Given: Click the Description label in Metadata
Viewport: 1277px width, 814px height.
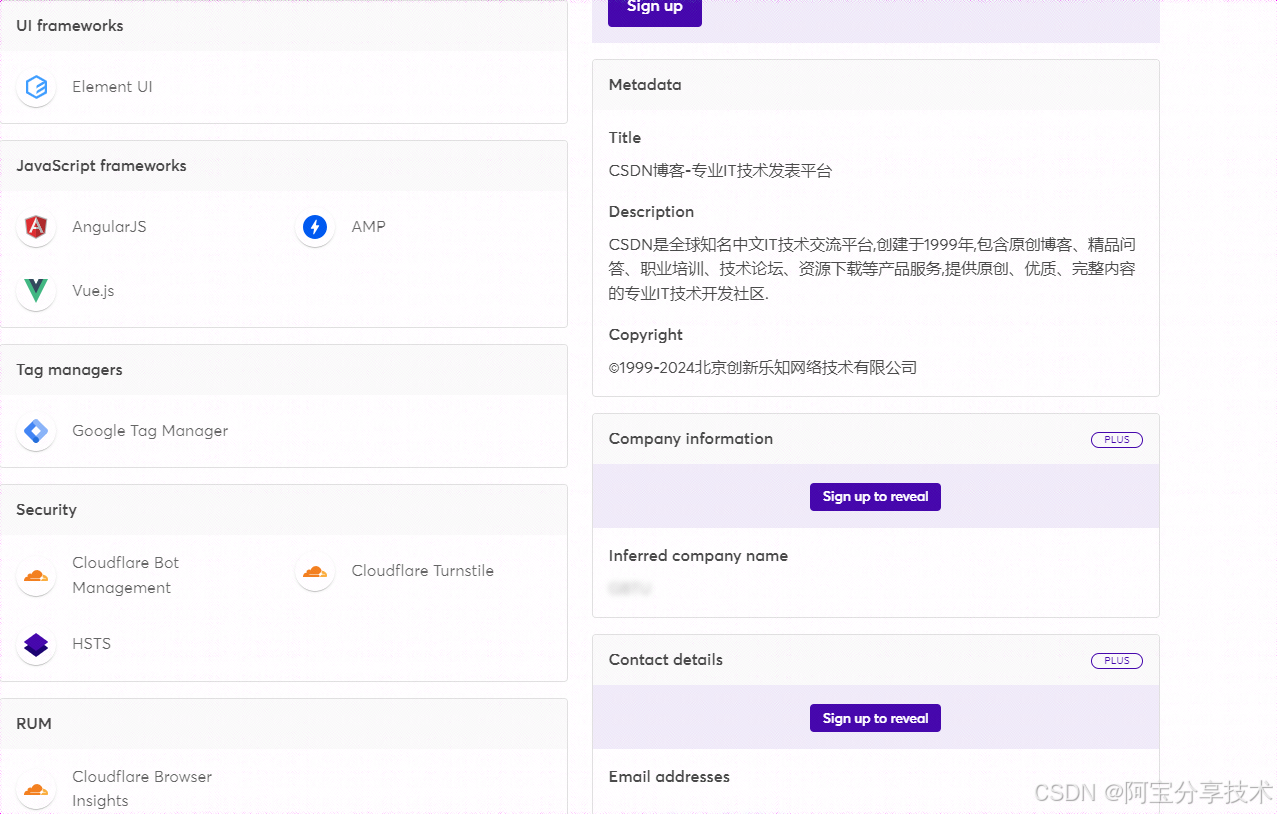Looking at the screenshot, I should point(651,212).
